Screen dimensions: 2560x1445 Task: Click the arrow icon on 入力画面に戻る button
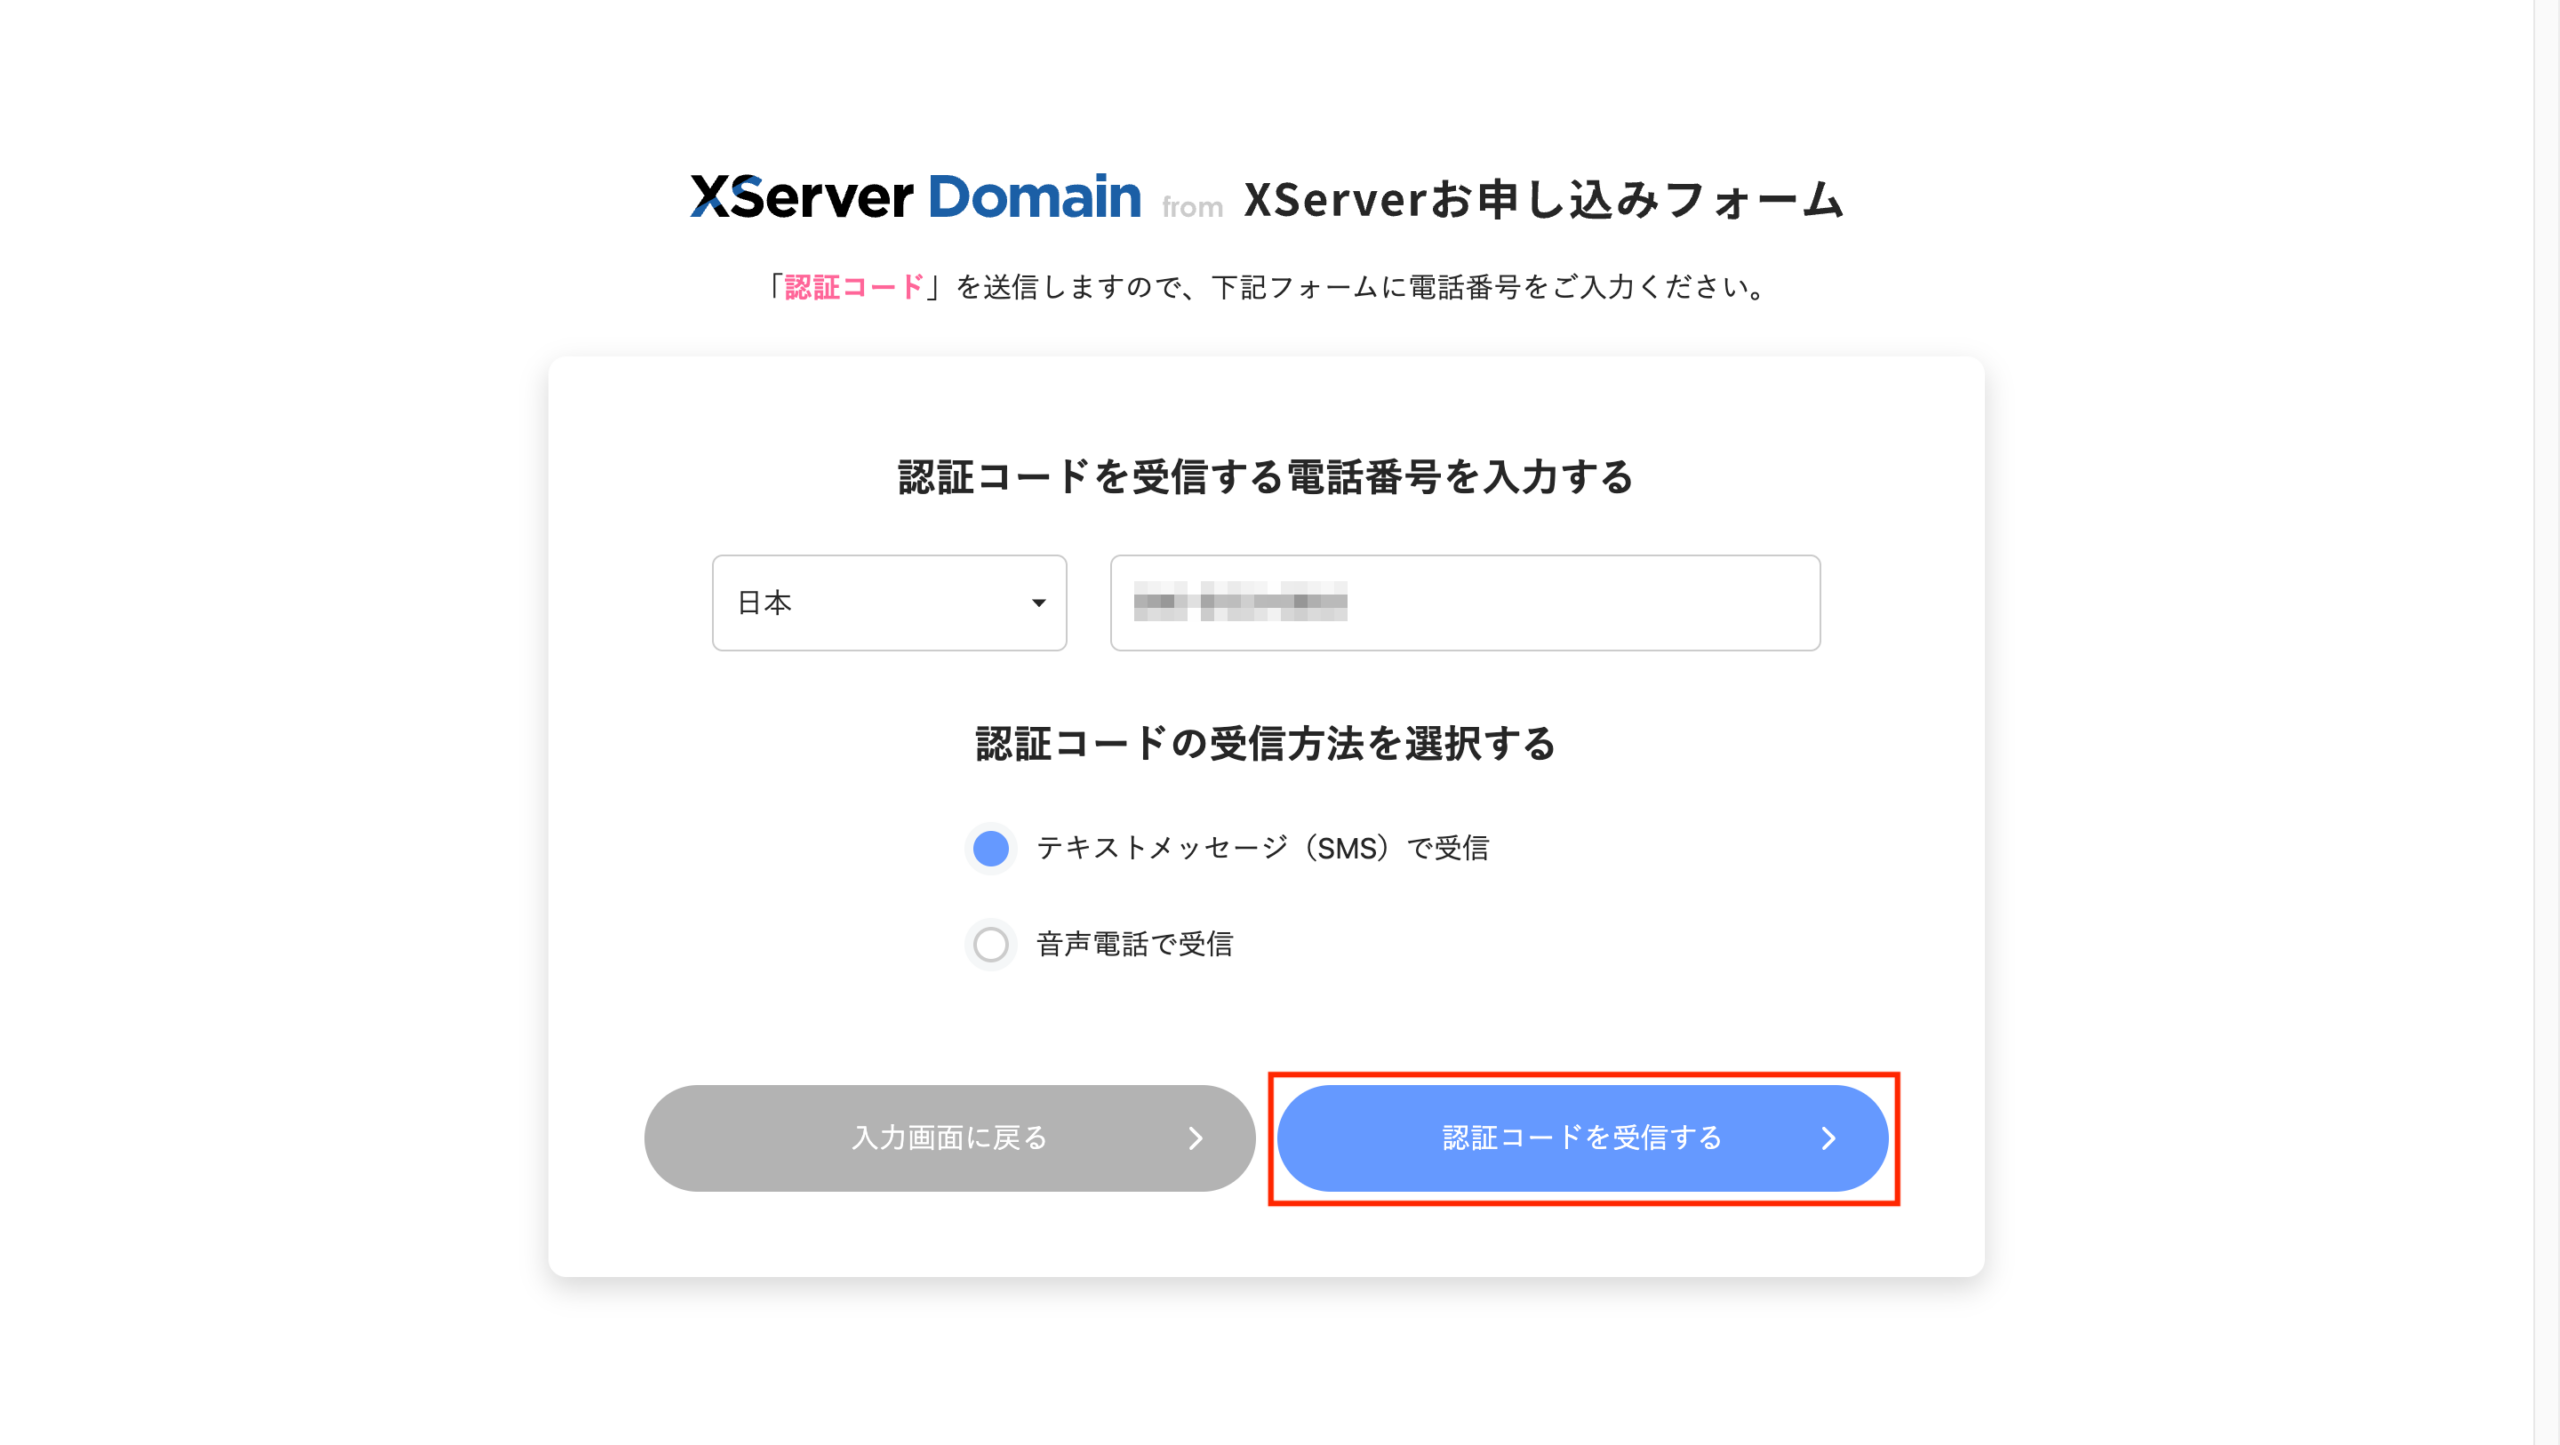coord(1195,1138)
